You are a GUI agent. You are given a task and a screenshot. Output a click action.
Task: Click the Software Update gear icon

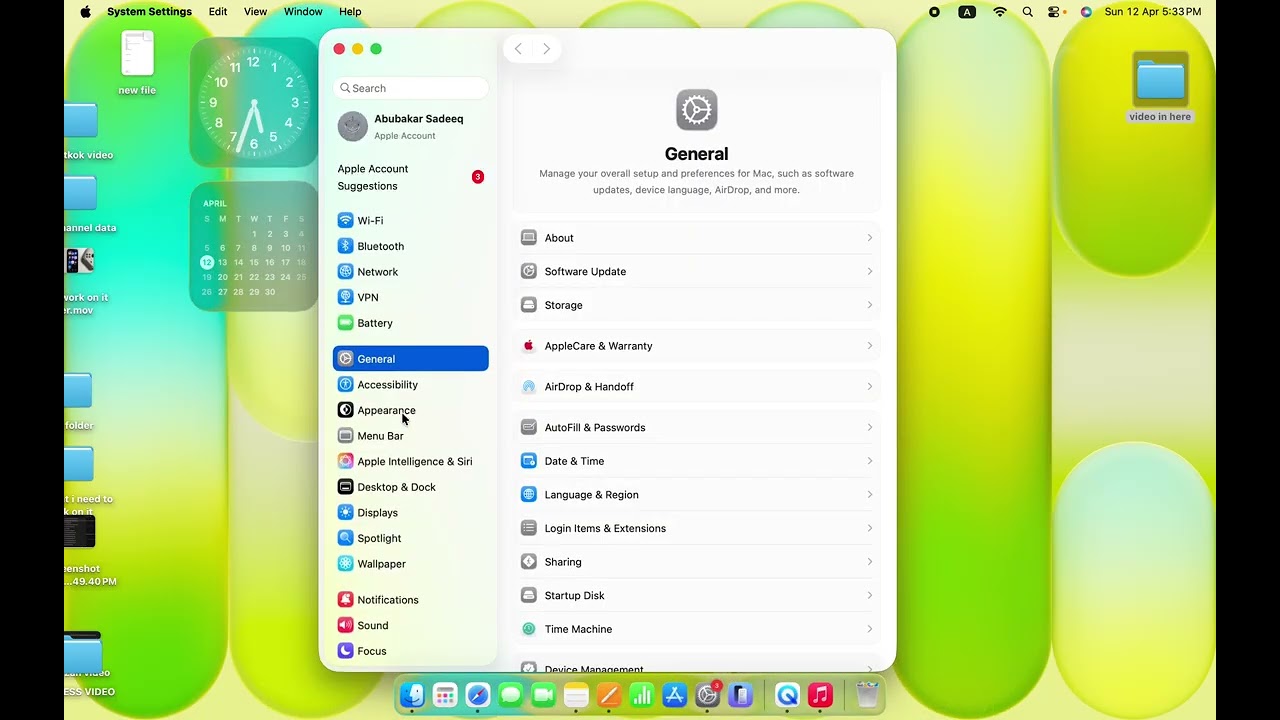pyautogui.click(x=529, y=271)
